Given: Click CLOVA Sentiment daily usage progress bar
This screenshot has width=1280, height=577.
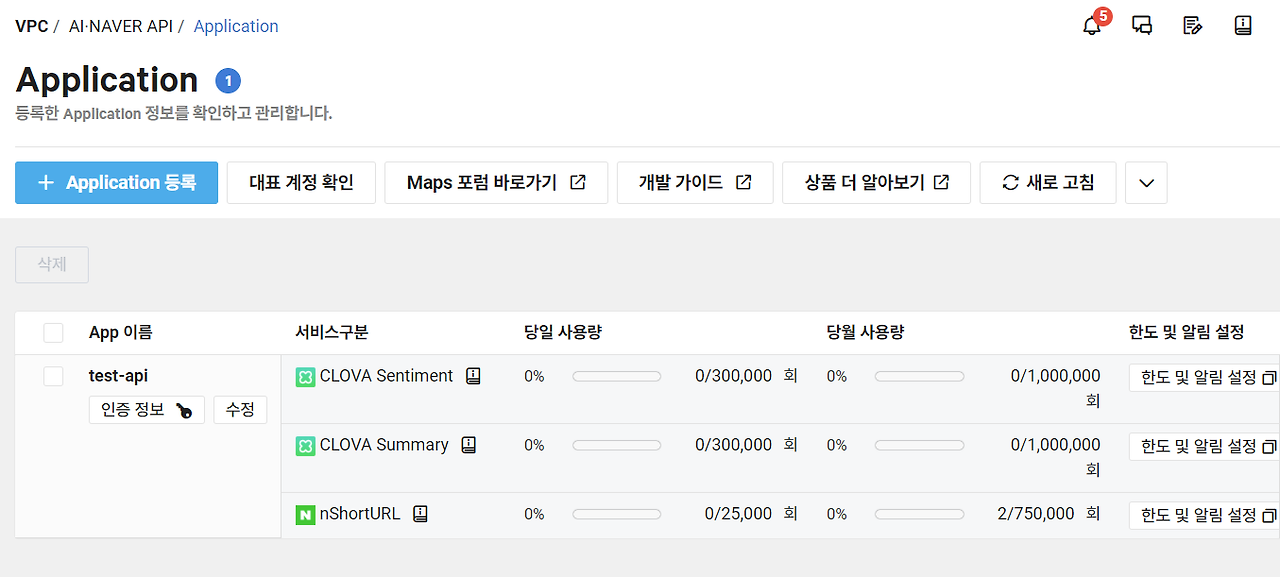Looking at the screenshot, I should [x=616, y=377].
